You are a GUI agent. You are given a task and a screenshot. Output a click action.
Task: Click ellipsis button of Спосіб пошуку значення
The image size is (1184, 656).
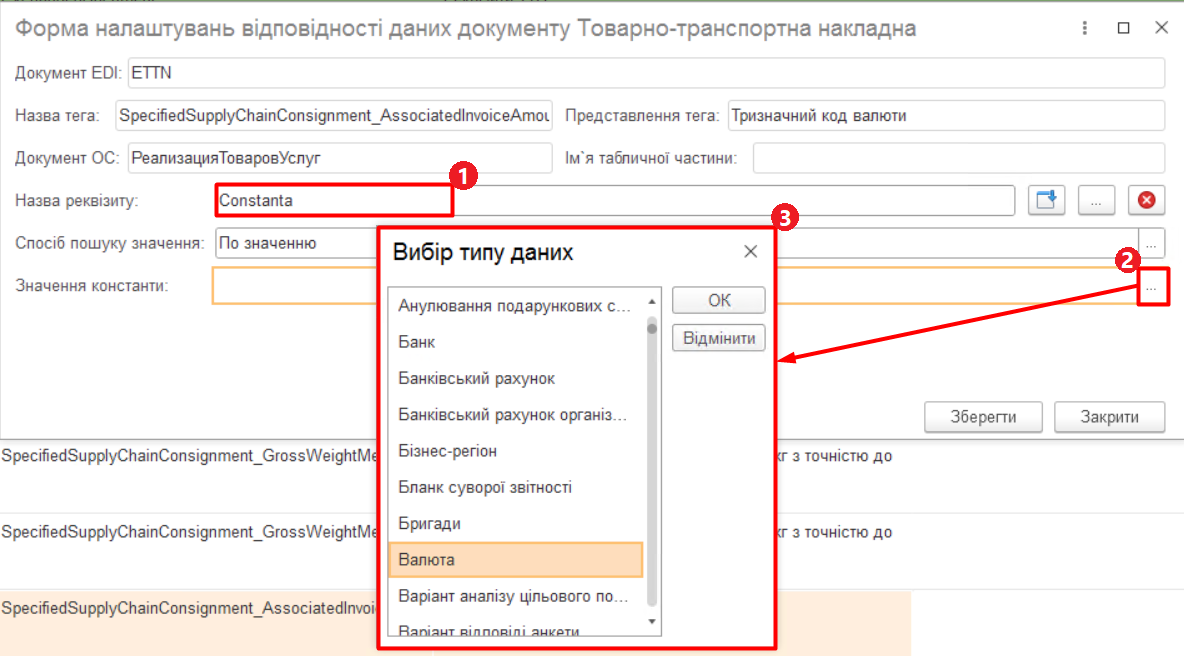coord(1153,243)
